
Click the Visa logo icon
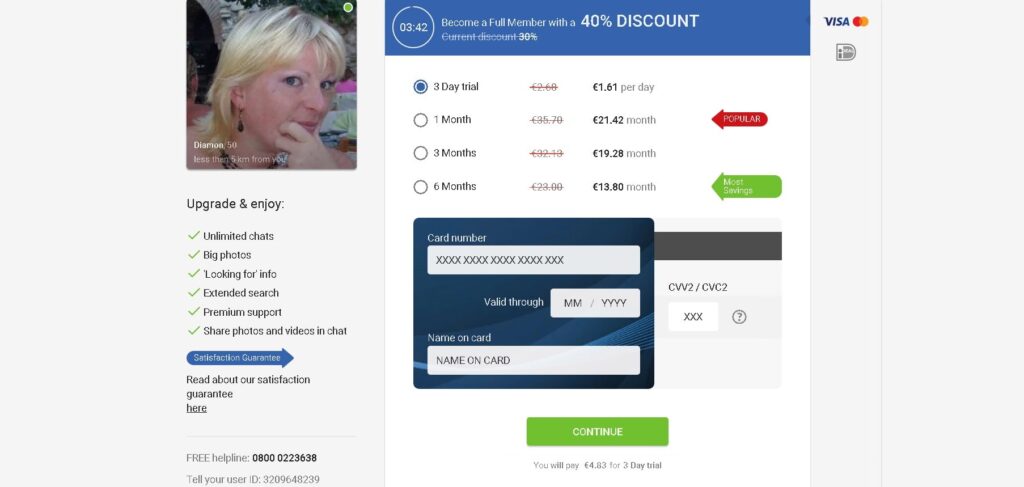(836, 22)
